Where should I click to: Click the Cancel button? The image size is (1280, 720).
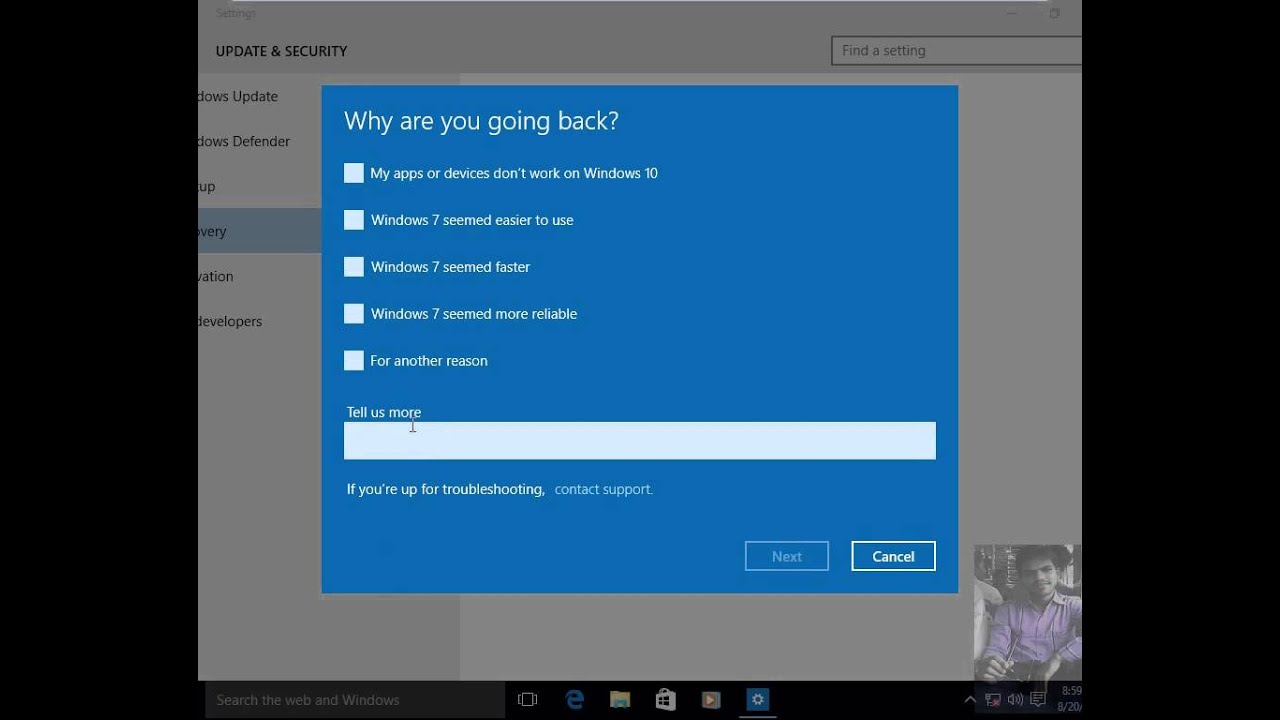[893, 557]
